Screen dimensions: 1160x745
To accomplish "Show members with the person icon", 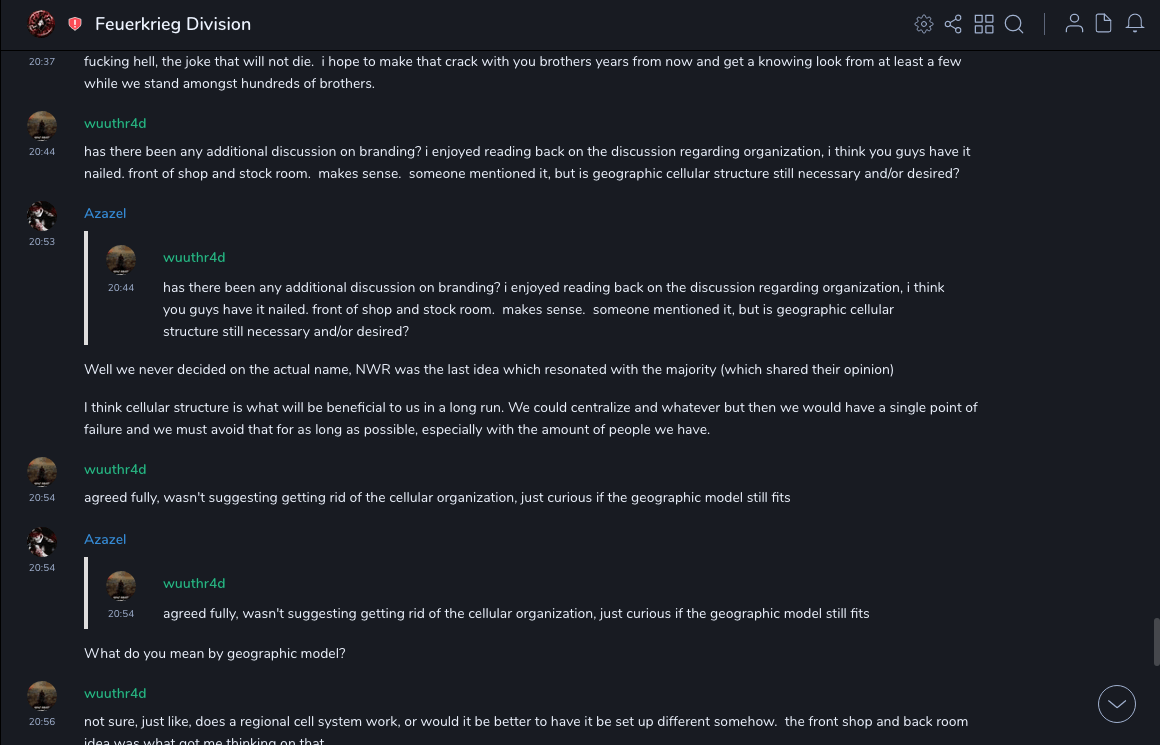I will [1074, 24].
